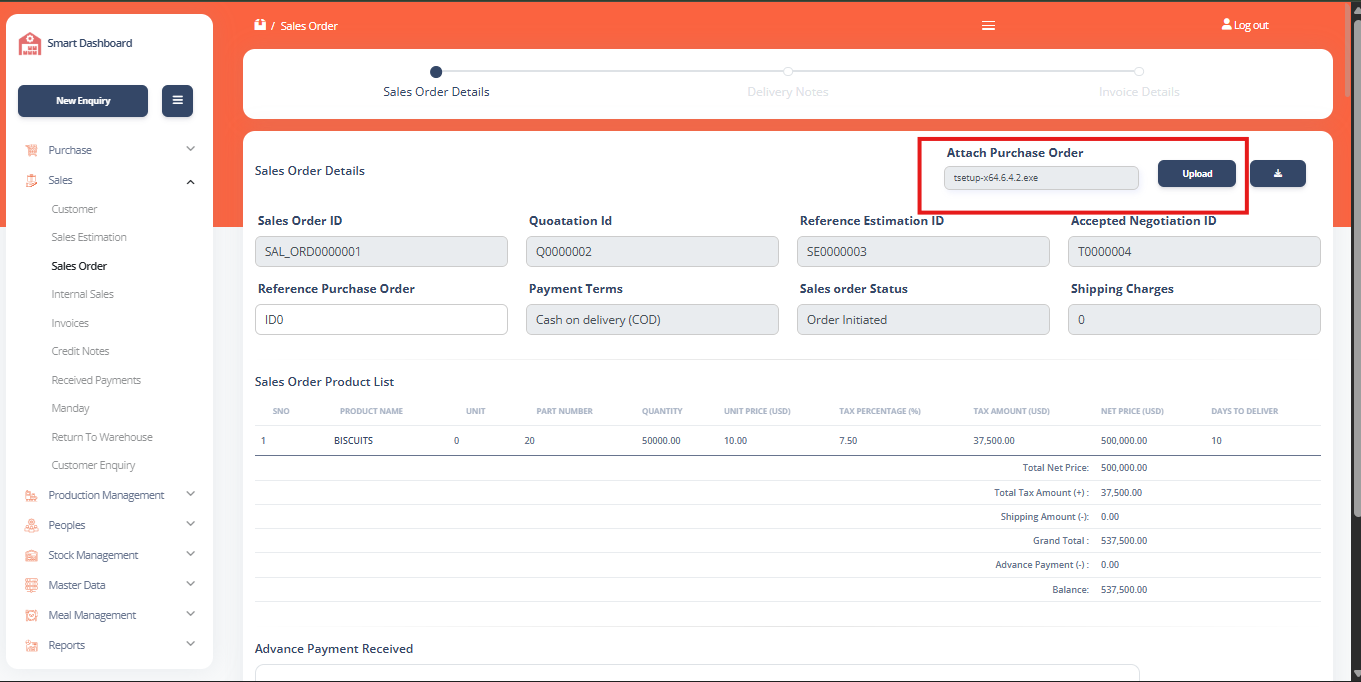Click the Payment Terms field
1361x682 pixels.
[652, 319]
